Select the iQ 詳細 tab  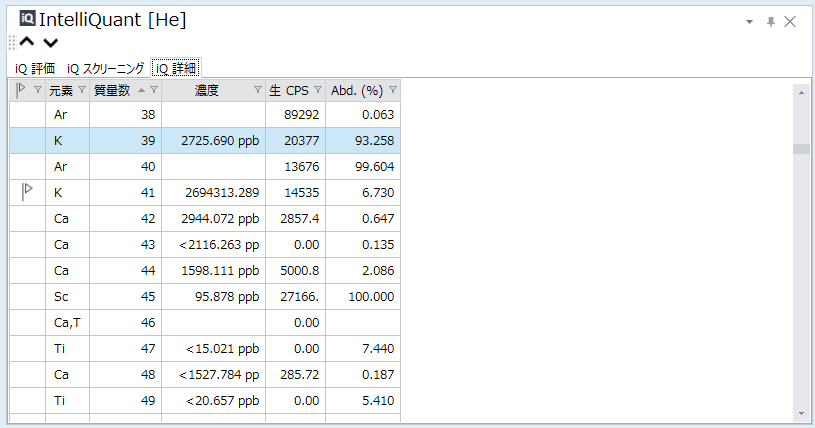pyautogui.click(x=176, y=68)
